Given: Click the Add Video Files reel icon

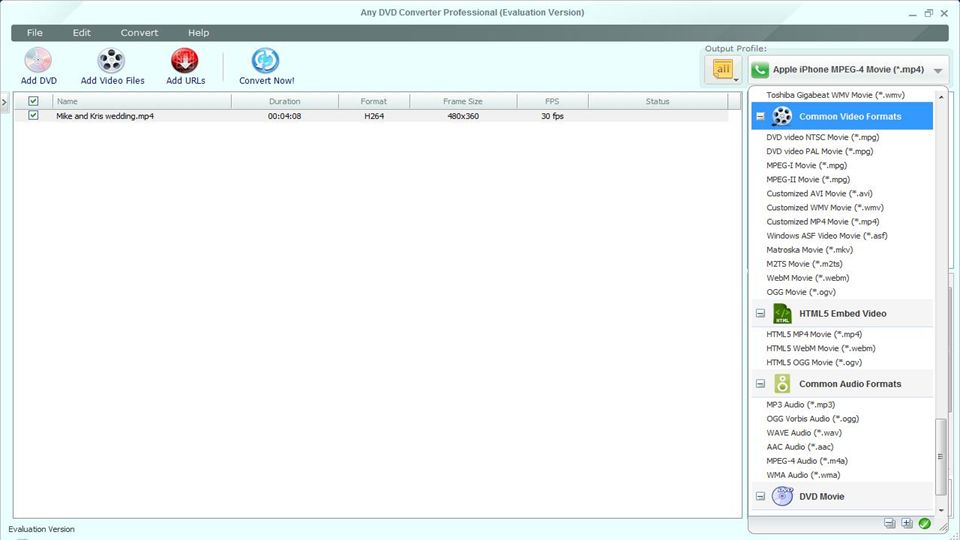Looking at the screenshot, I should tap(111, 61).
